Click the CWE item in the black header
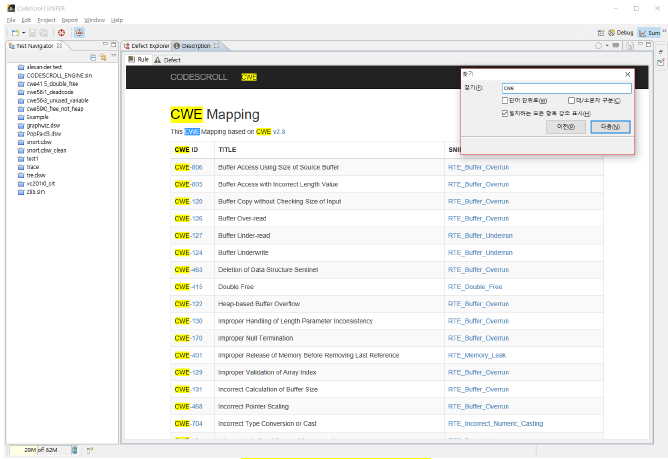Screen dimensions: 668x459 249,77
